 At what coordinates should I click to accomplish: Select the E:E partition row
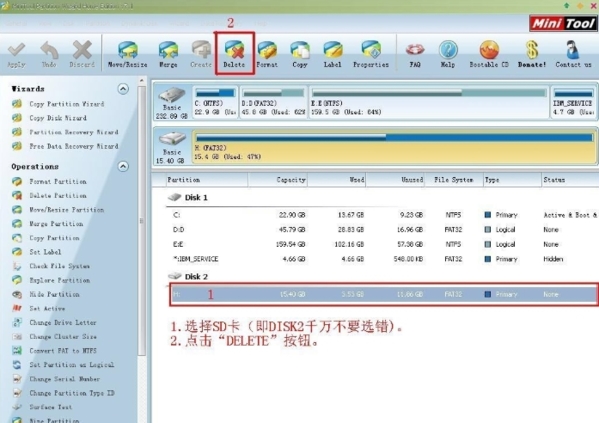pyautogui.click(x=384, y=244)
